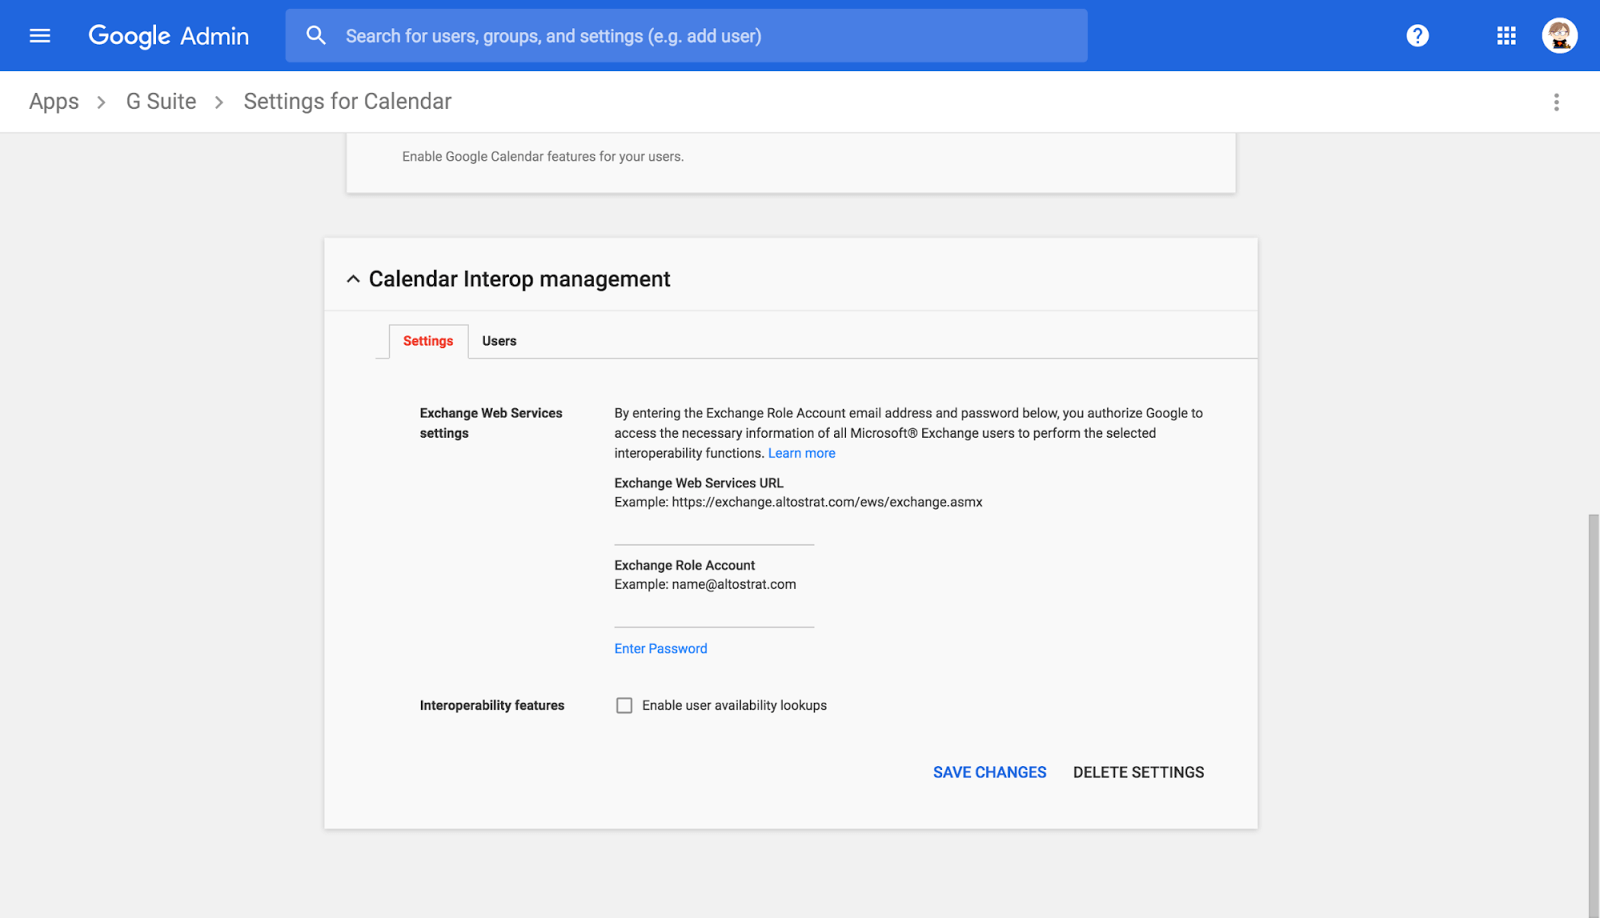The image size is (1600, 918).
Task: Focus the Exchange Role Account field
Action: tap(714, 613)
